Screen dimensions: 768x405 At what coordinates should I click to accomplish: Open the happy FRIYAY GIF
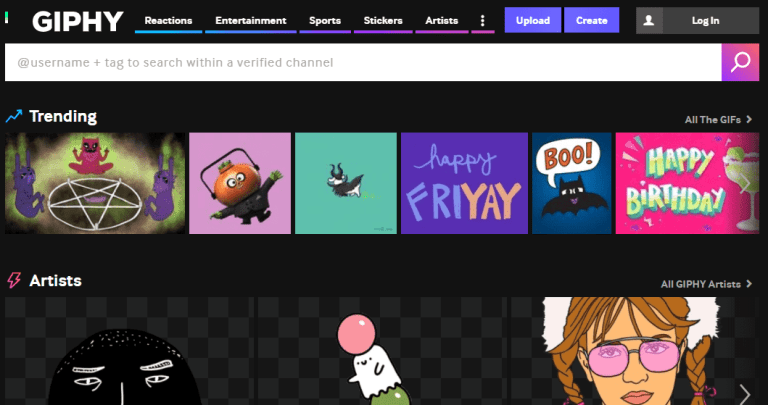click(x=464, y=183)
